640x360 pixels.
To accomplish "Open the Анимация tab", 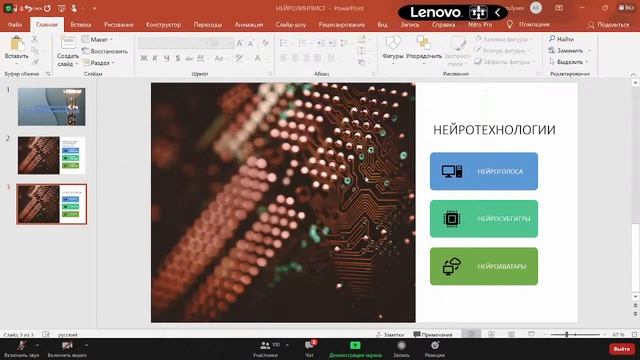I will click(x=249, y=24).
